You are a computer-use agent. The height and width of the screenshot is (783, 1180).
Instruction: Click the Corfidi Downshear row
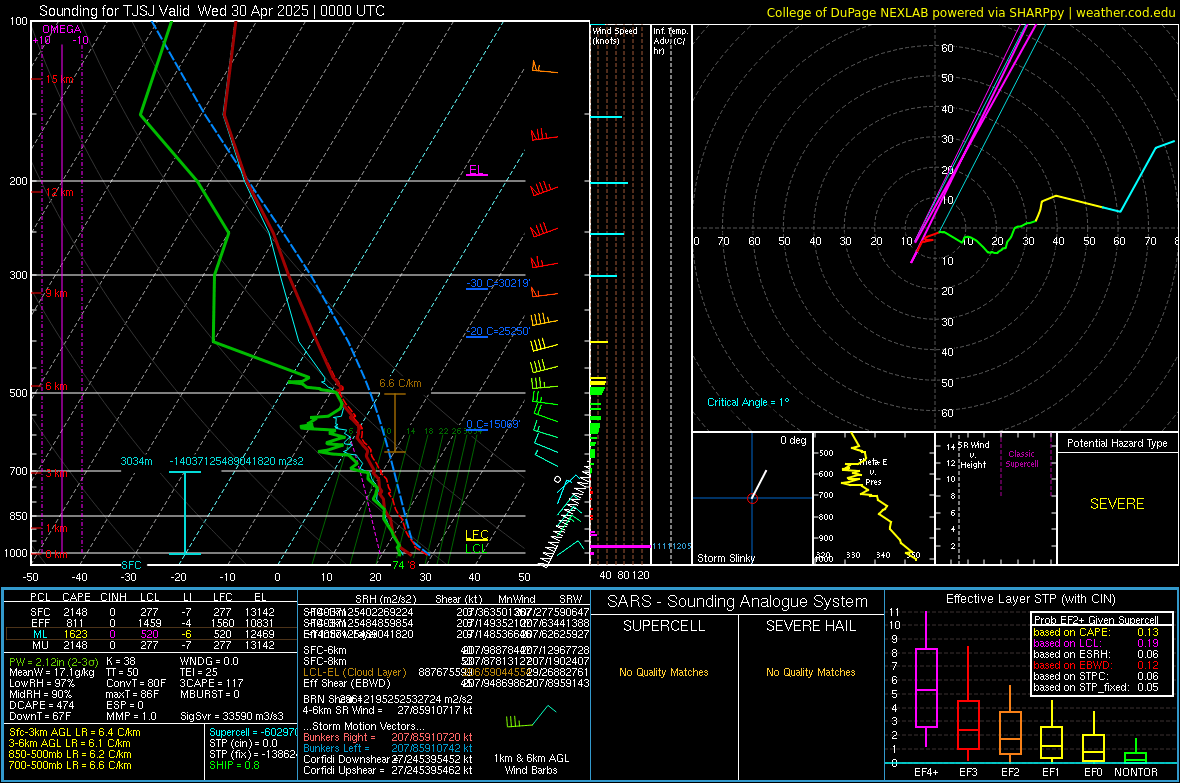point(388,760)
